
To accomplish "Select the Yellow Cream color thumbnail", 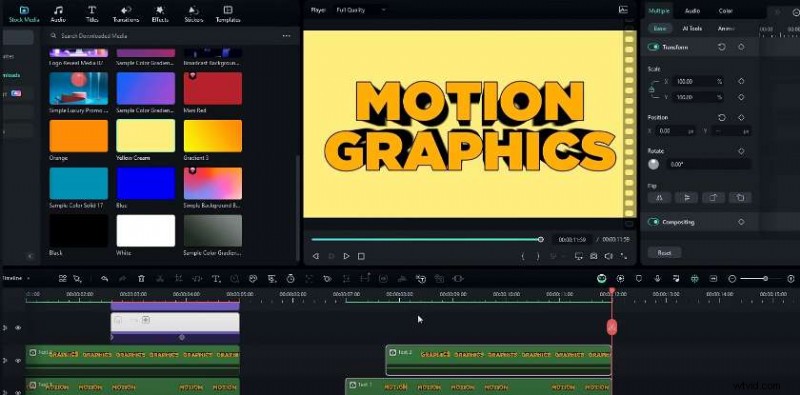I will point(146,136).
